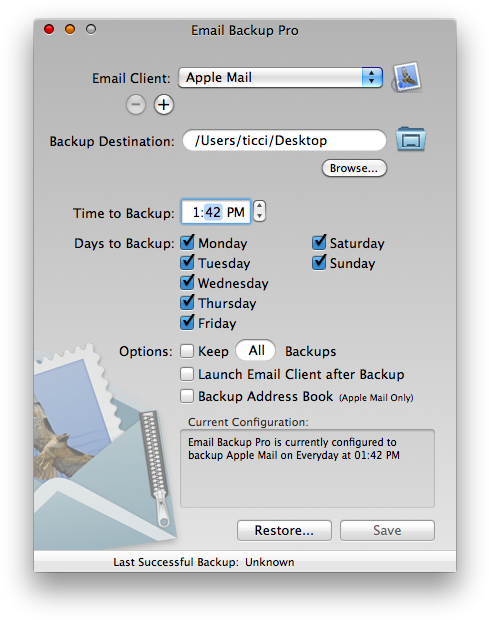Browse for a backup destination
489x620 pixels.
(x=354, y=168)
